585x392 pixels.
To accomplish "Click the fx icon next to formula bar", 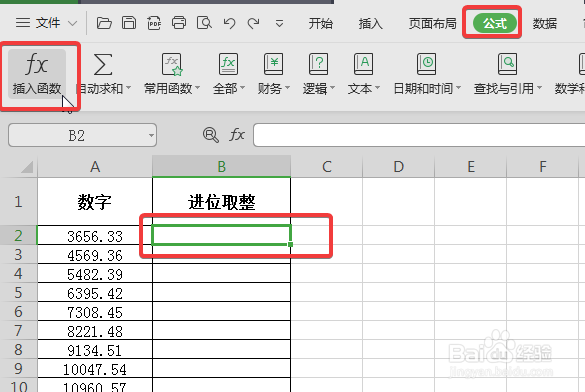I will click(237, 135).
